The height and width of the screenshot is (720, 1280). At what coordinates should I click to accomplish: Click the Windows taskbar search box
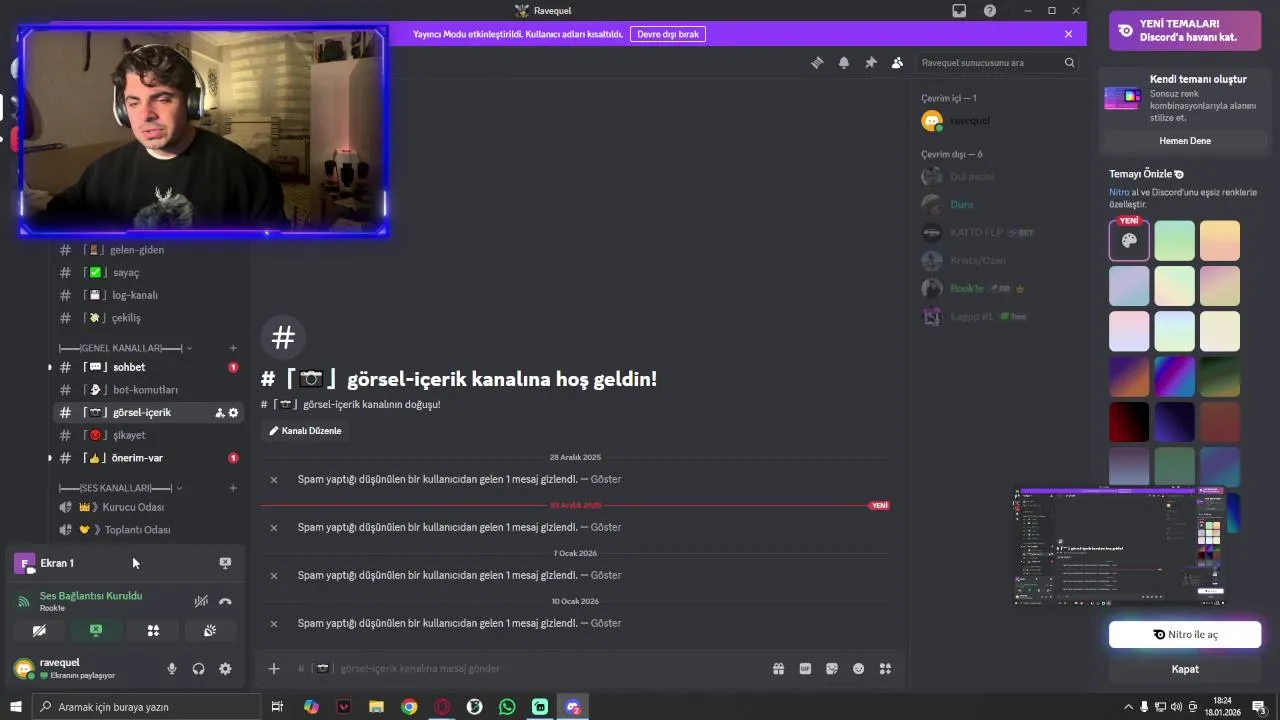146,707
